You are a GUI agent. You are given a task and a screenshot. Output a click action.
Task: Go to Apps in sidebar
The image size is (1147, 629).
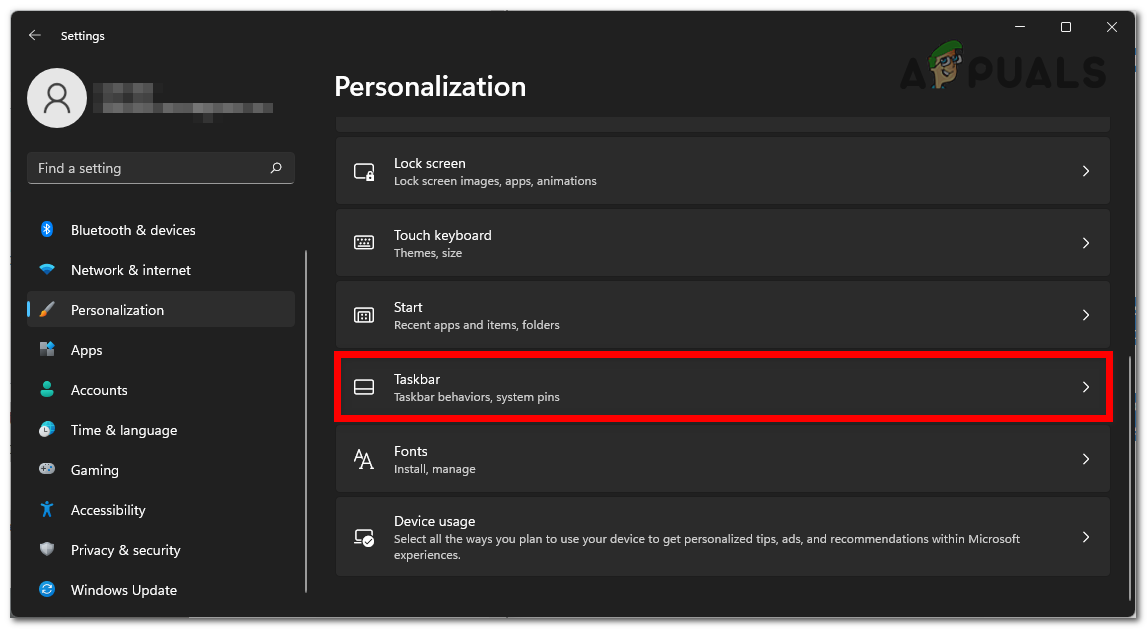pos(87,350)
